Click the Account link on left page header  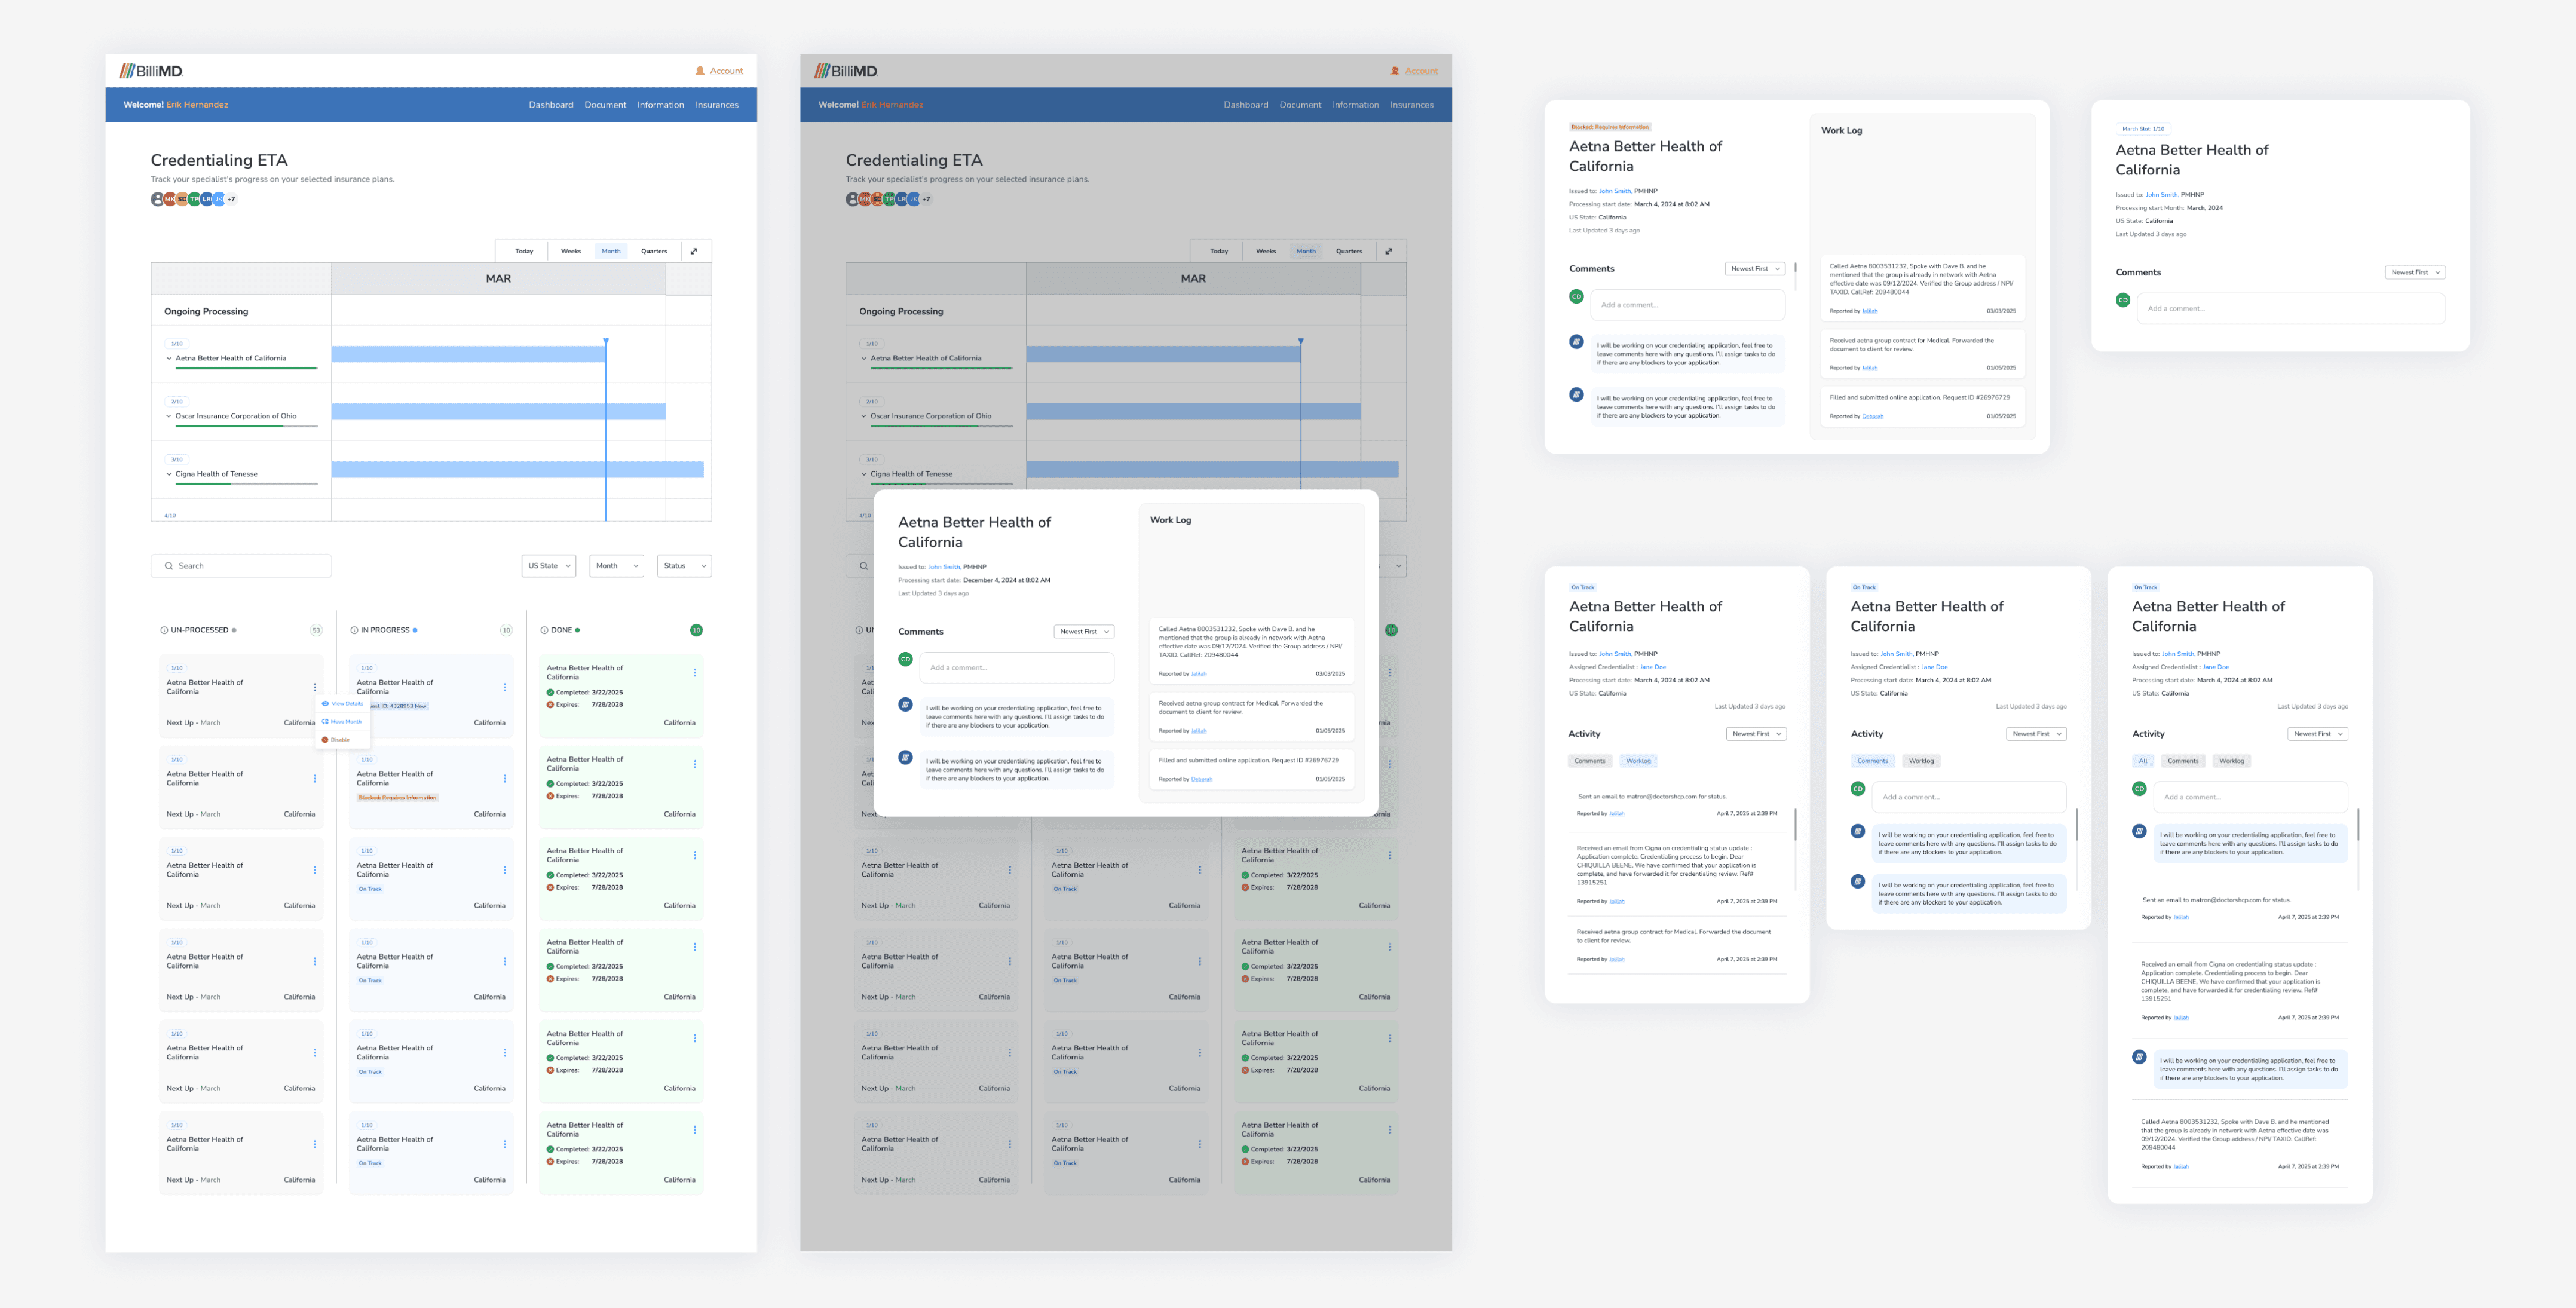pos(726,71)
